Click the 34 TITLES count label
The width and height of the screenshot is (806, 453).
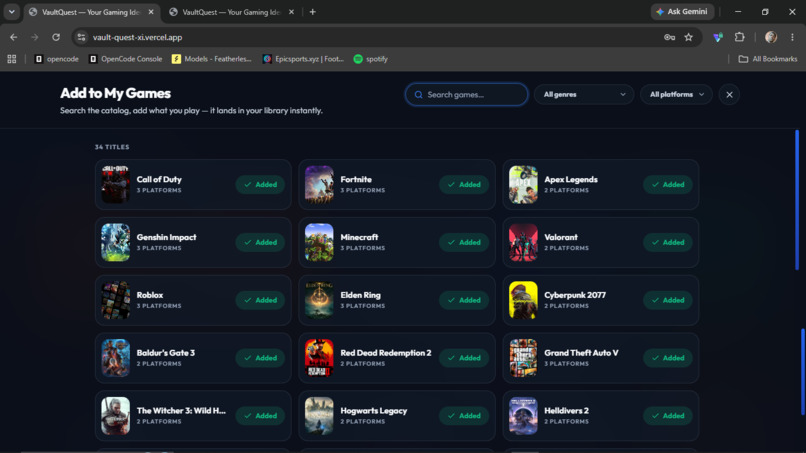[112, 147]
